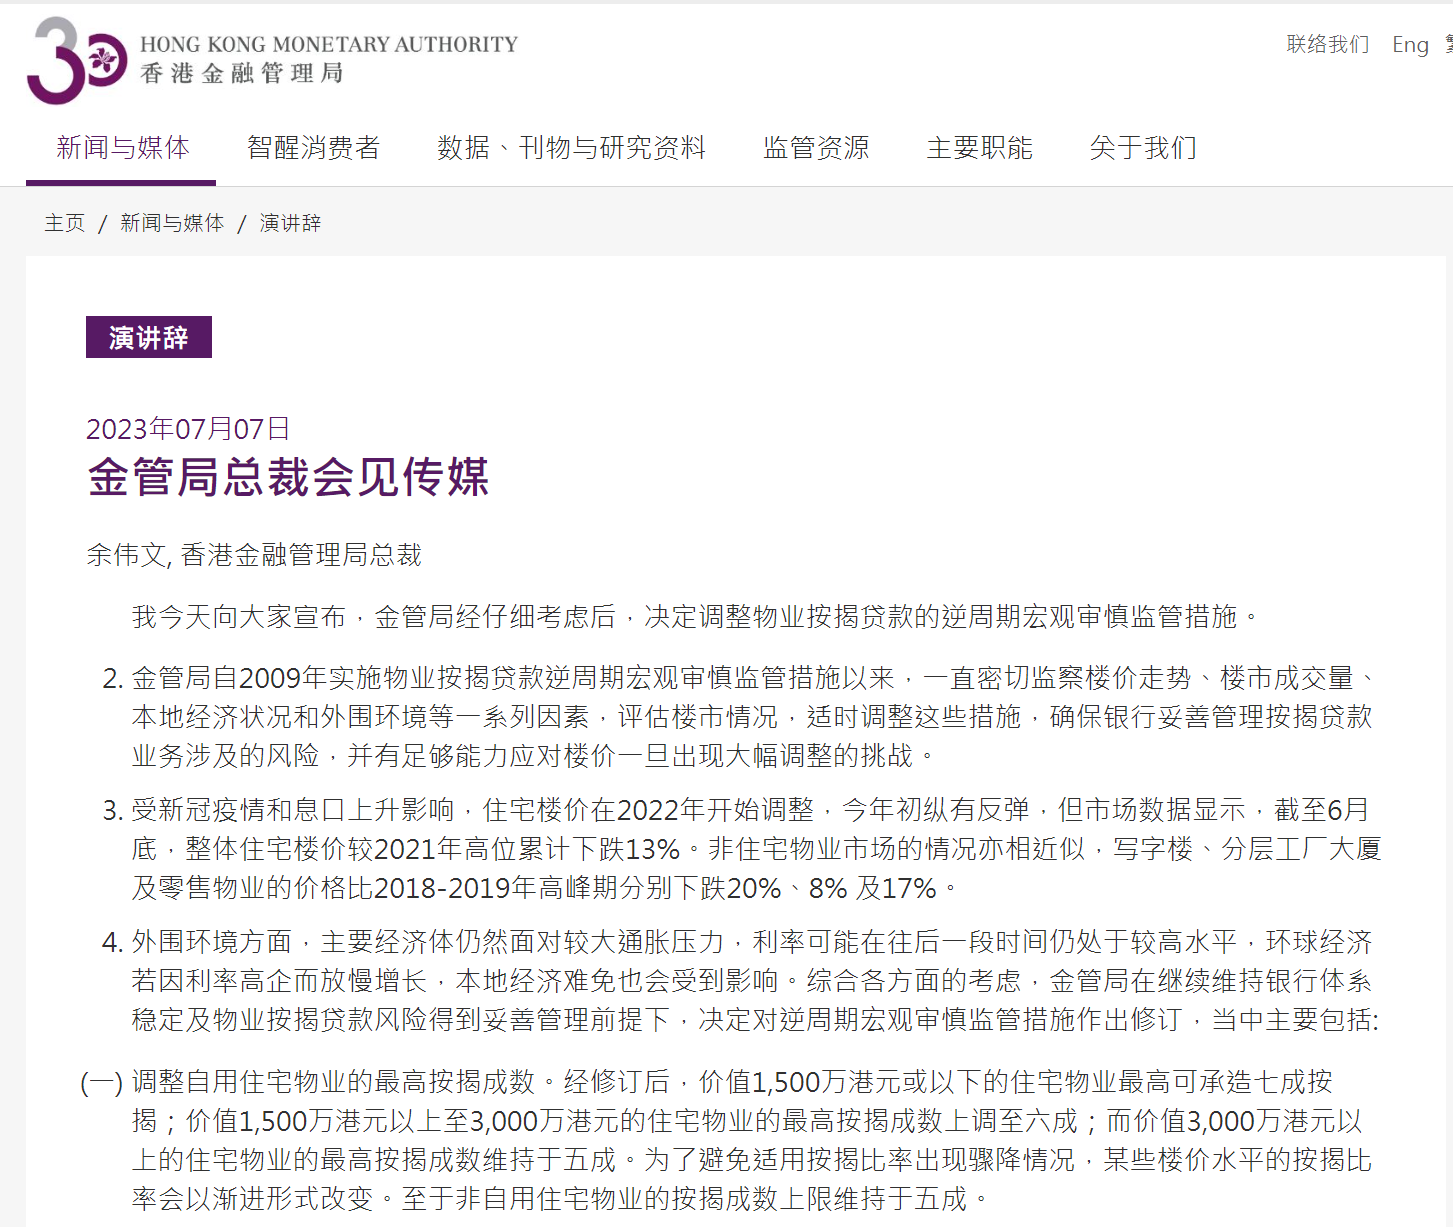Click paragraph 2 starting with 金管局自2009年

(x=750, y=716)
